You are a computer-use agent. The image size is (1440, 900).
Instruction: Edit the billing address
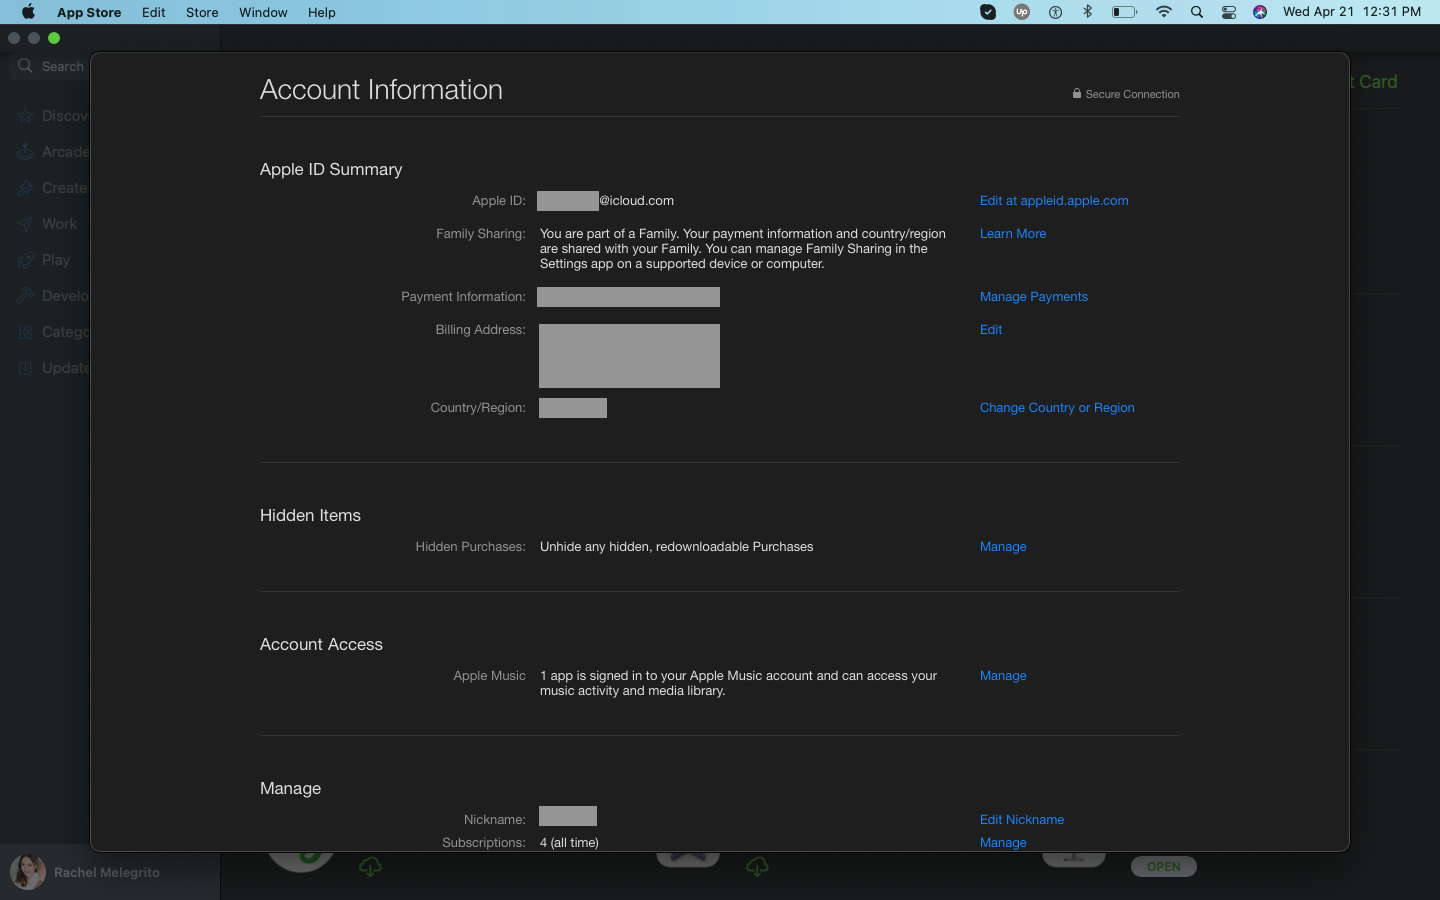(991, 330)
